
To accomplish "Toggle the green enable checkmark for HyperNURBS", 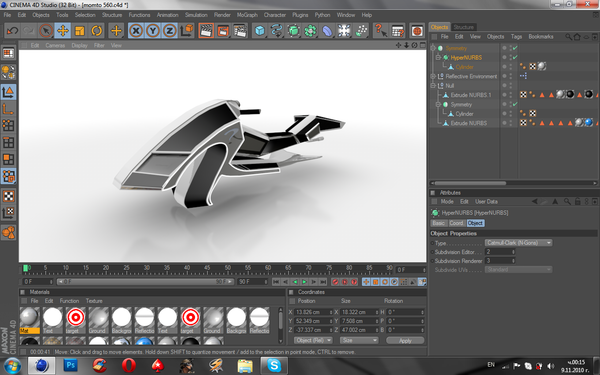I will pos(515,57).
